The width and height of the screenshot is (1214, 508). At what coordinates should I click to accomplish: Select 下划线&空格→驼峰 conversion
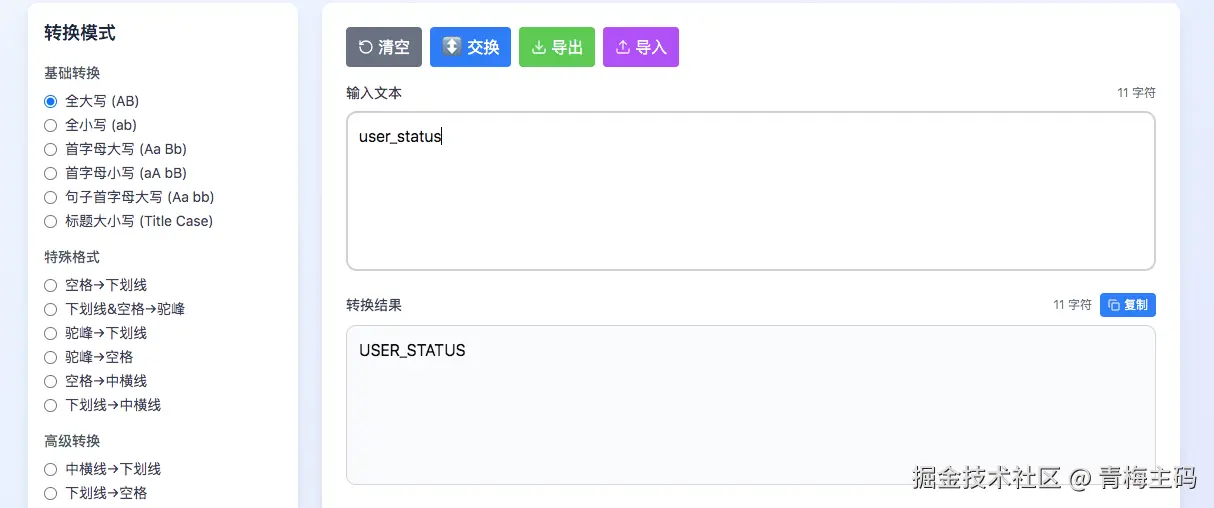pos(51,309)
